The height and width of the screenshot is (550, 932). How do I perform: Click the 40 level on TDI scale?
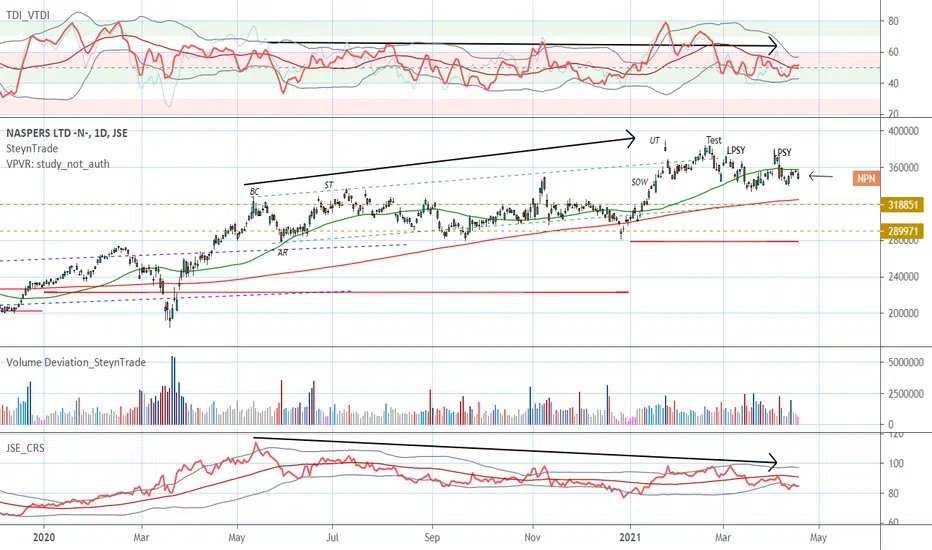893,83
